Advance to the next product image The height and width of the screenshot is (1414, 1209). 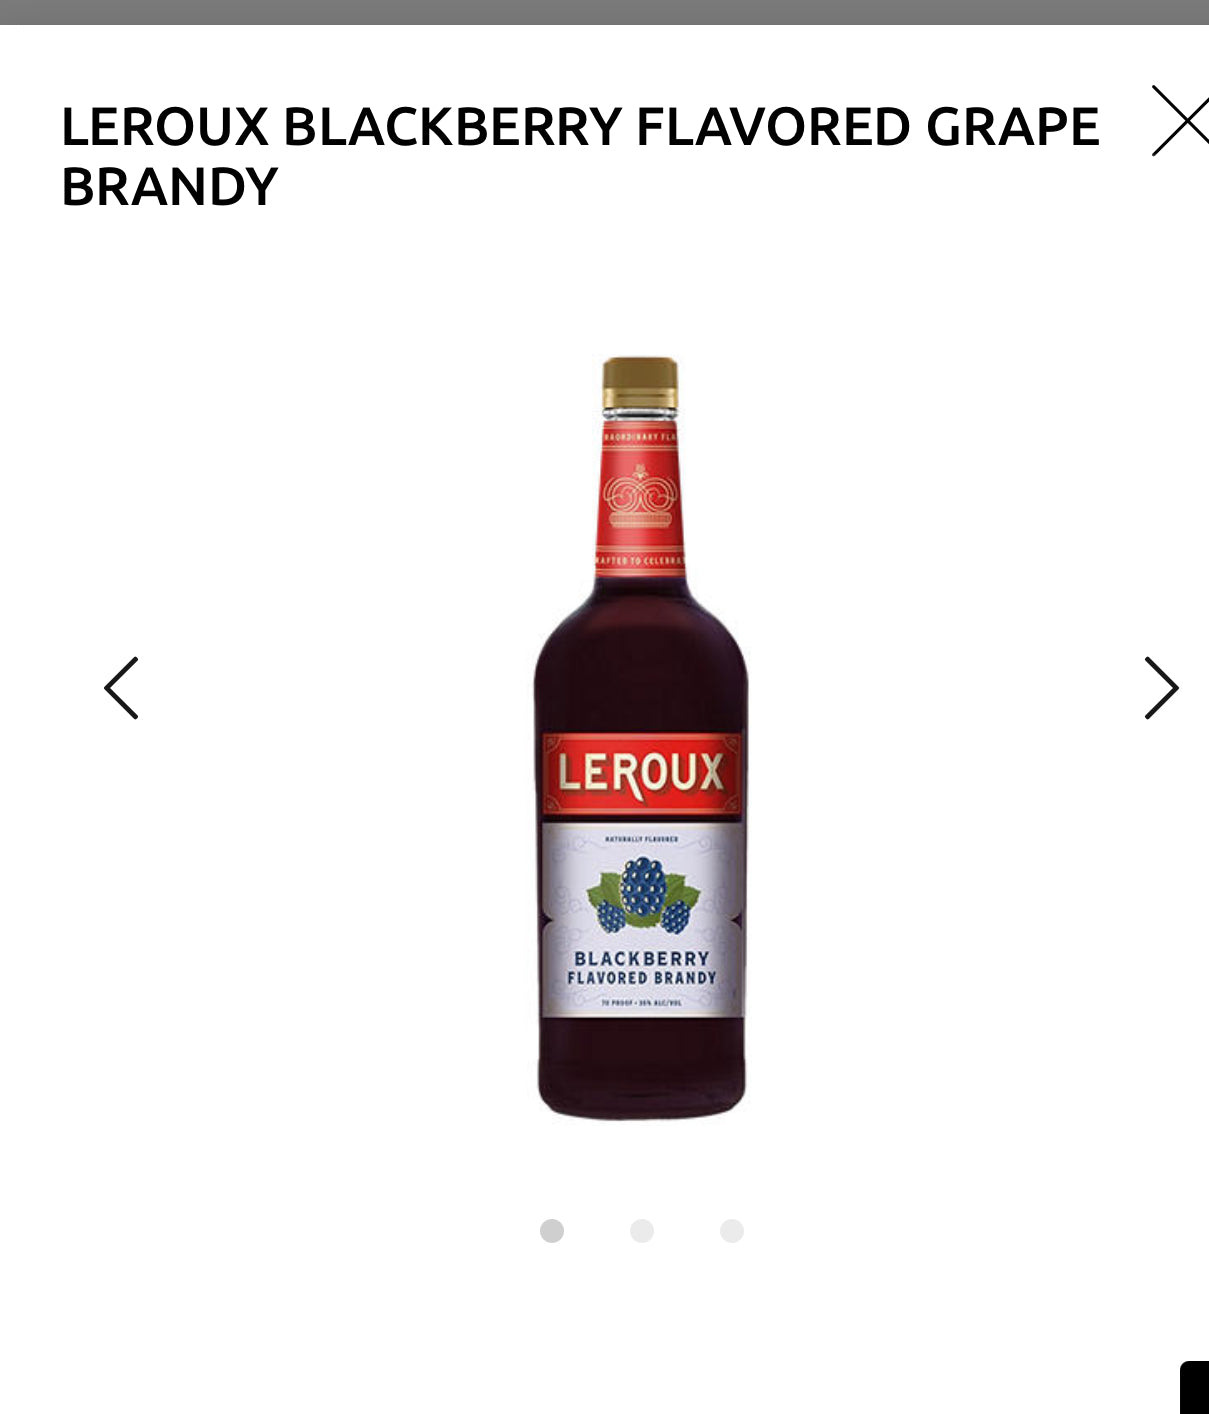[1162, 688]
